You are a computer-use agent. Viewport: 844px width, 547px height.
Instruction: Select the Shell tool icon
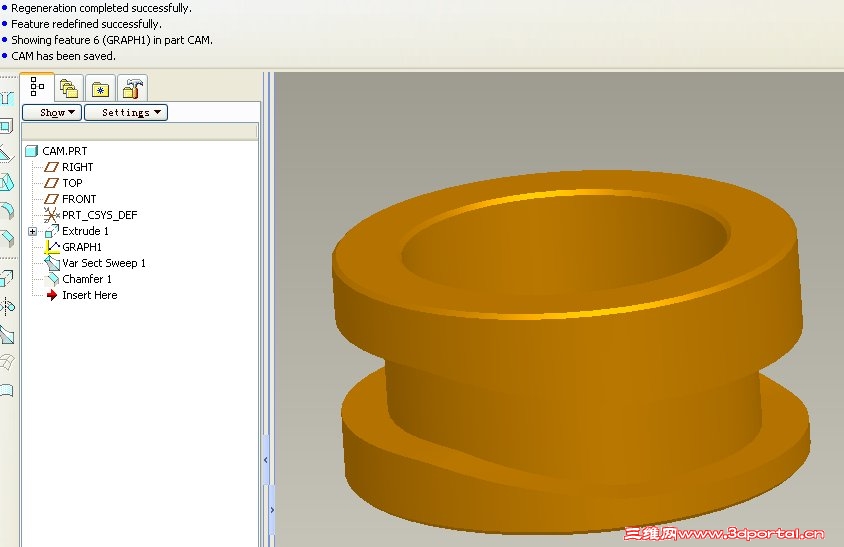pos(6,126)
